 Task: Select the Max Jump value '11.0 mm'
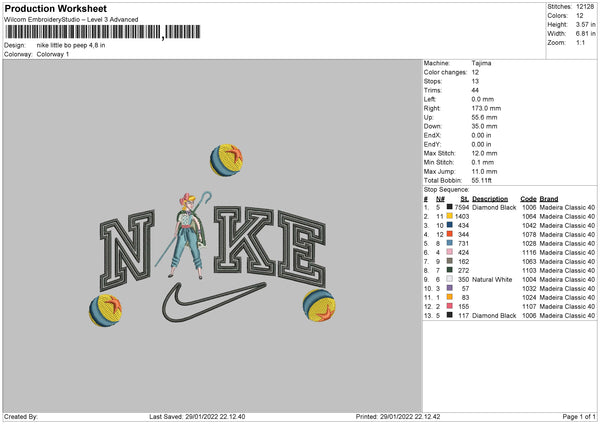pyautogui.click(x=484, y=171)
